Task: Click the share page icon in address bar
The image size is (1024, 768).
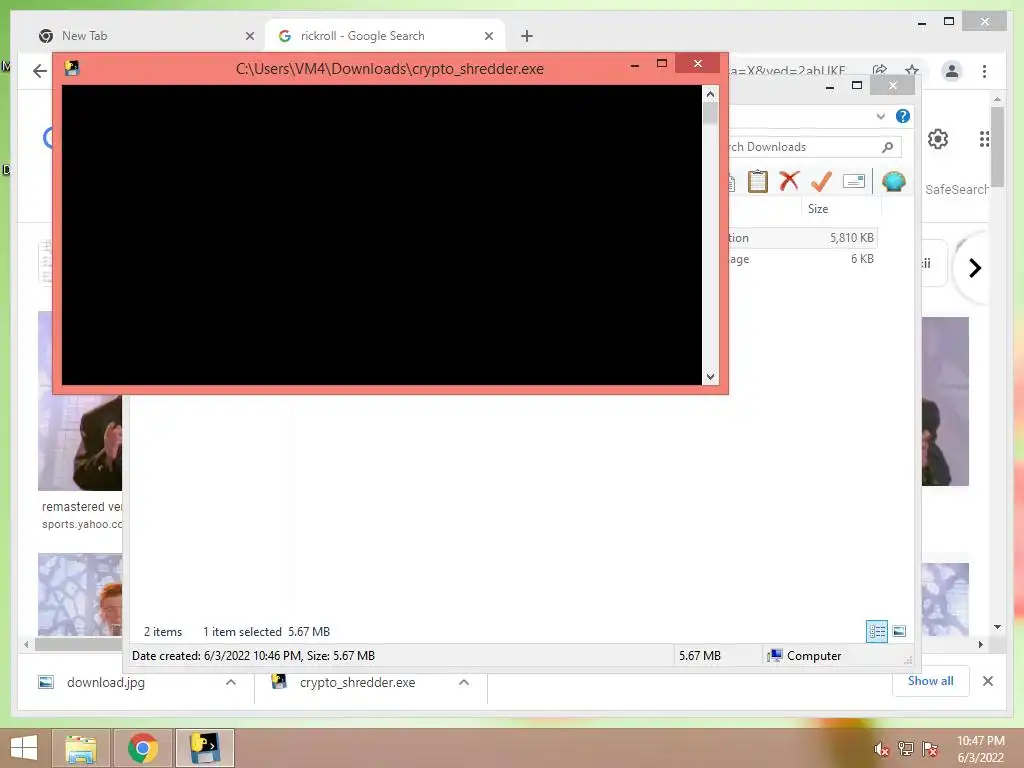Action: 880,71
